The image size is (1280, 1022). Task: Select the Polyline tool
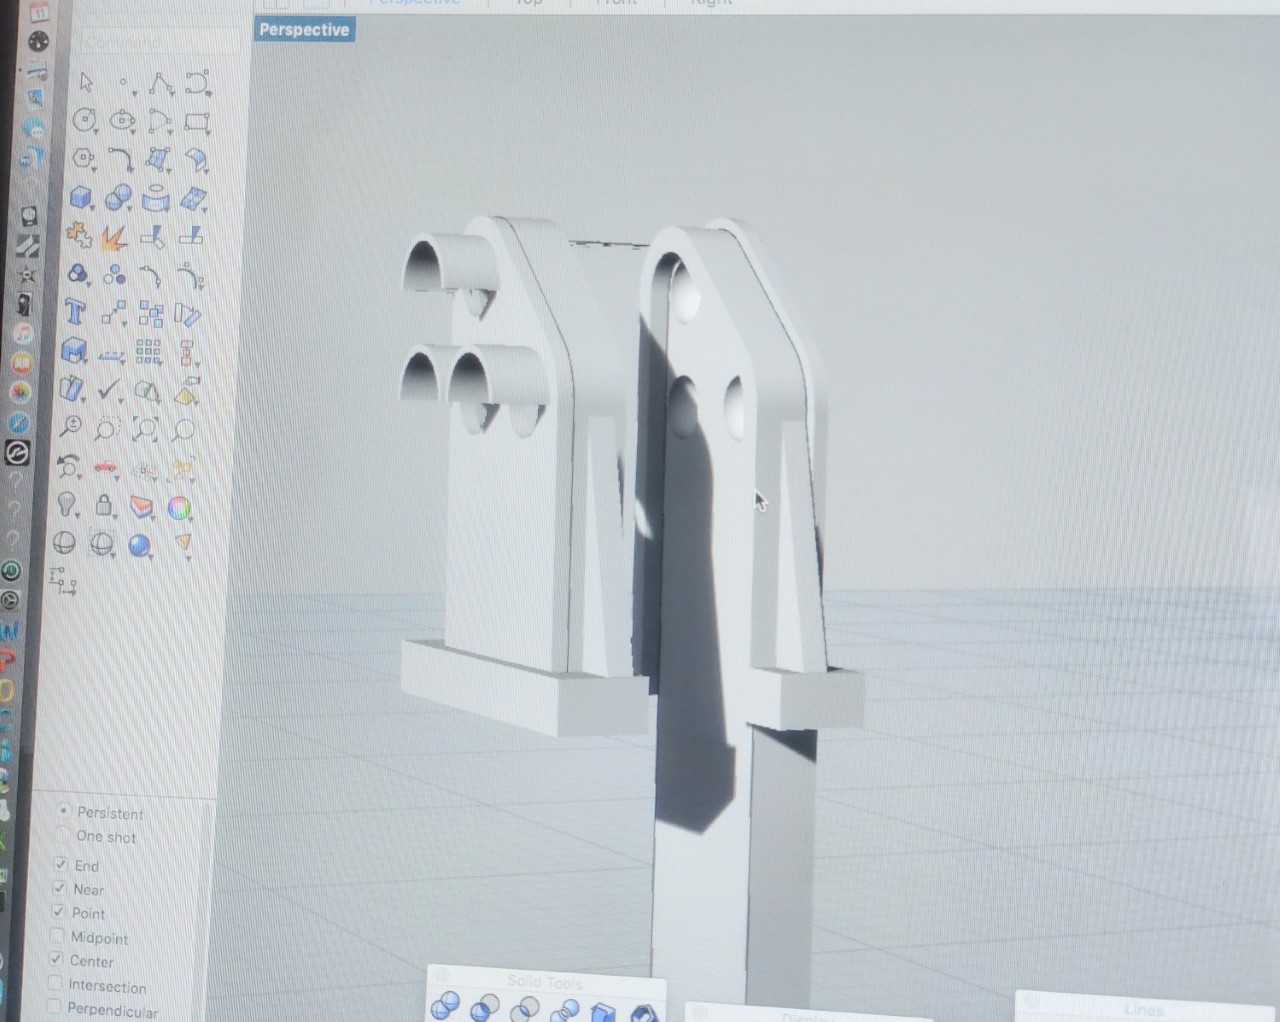point(159,84)
